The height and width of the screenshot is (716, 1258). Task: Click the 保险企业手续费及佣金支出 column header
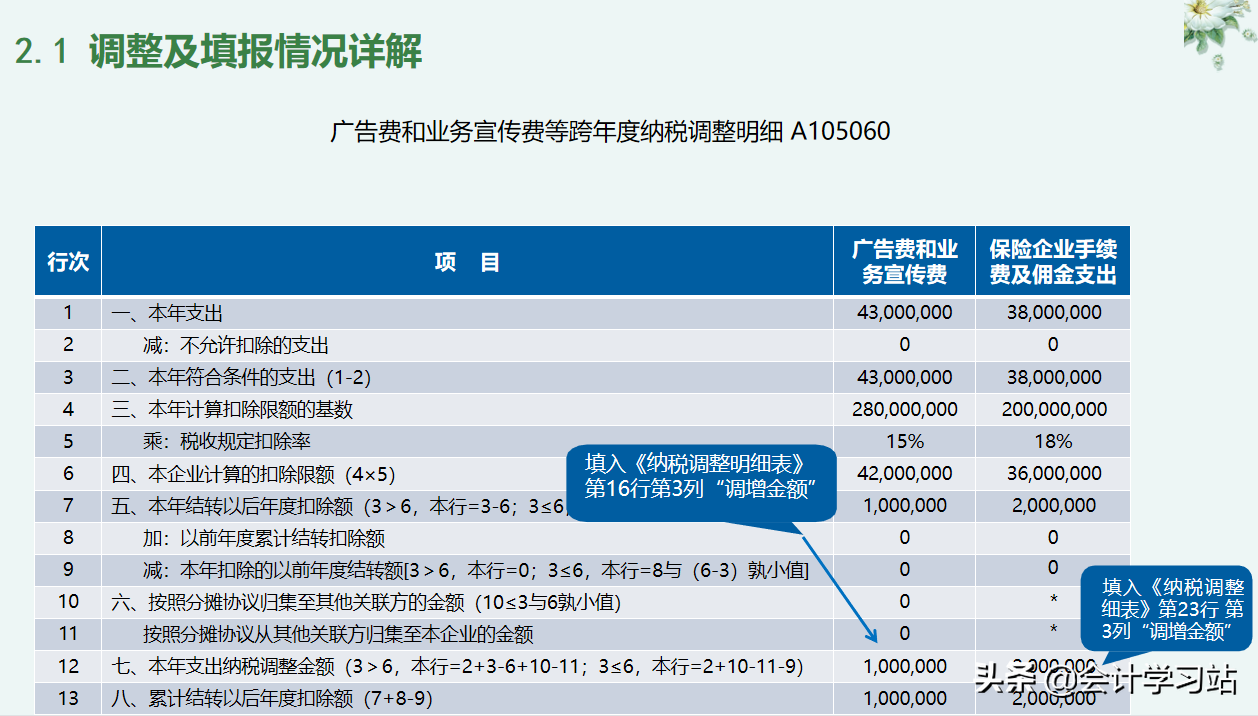[x=1053, y=260]
